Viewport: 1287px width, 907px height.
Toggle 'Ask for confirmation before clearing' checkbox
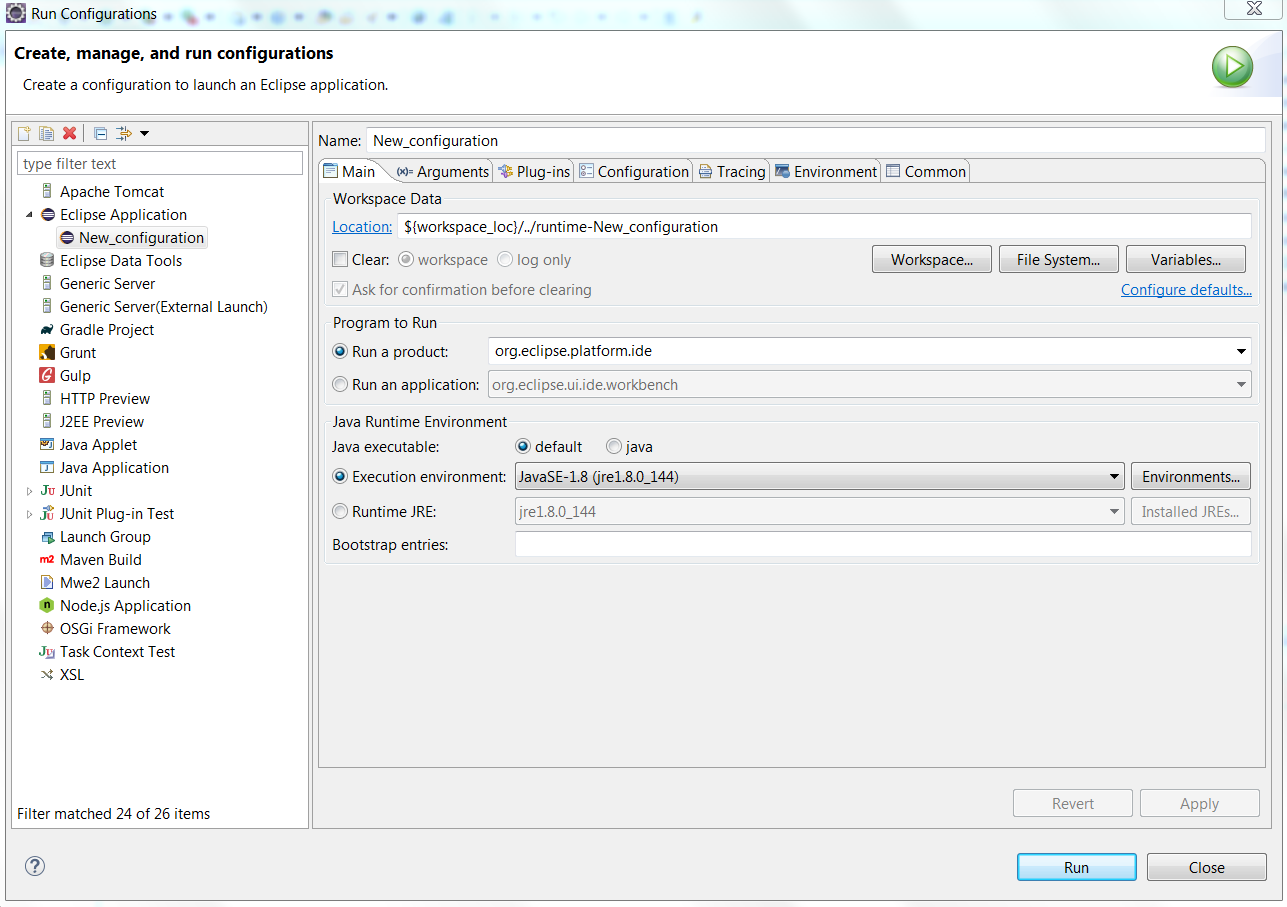tap(340, 289)
